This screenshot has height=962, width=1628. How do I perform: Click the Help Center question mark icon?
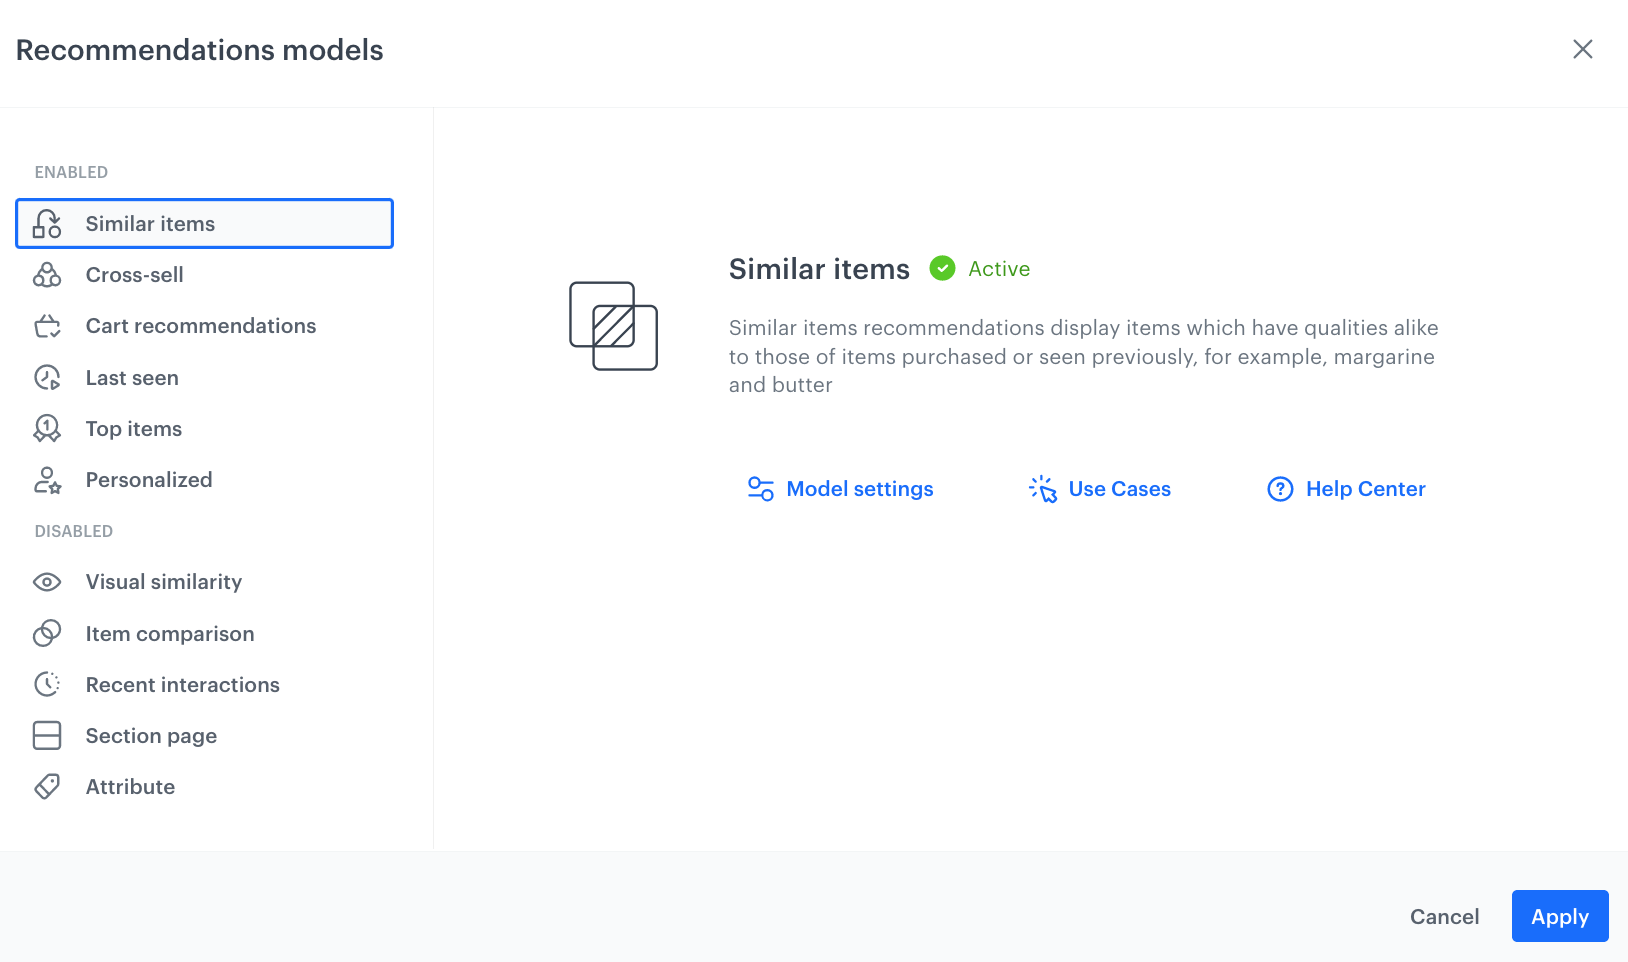click(x=1280, y=488)
